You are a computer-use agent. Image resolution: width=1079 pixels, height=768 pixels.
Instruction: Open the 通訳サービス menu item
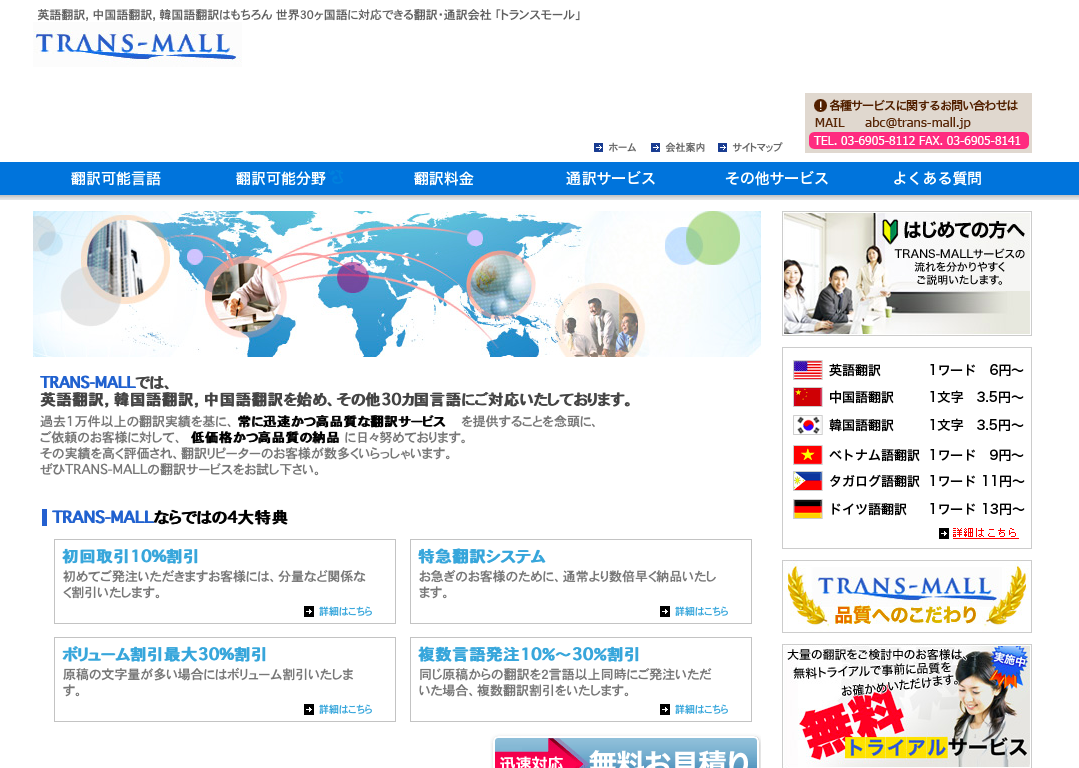pos(610,179)
